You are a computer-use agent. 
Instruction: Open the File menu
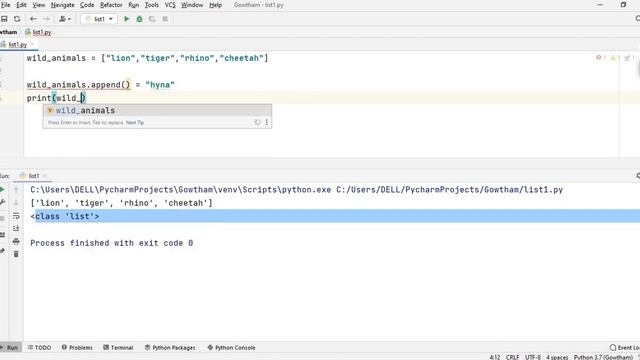click(x=6, y=5)
